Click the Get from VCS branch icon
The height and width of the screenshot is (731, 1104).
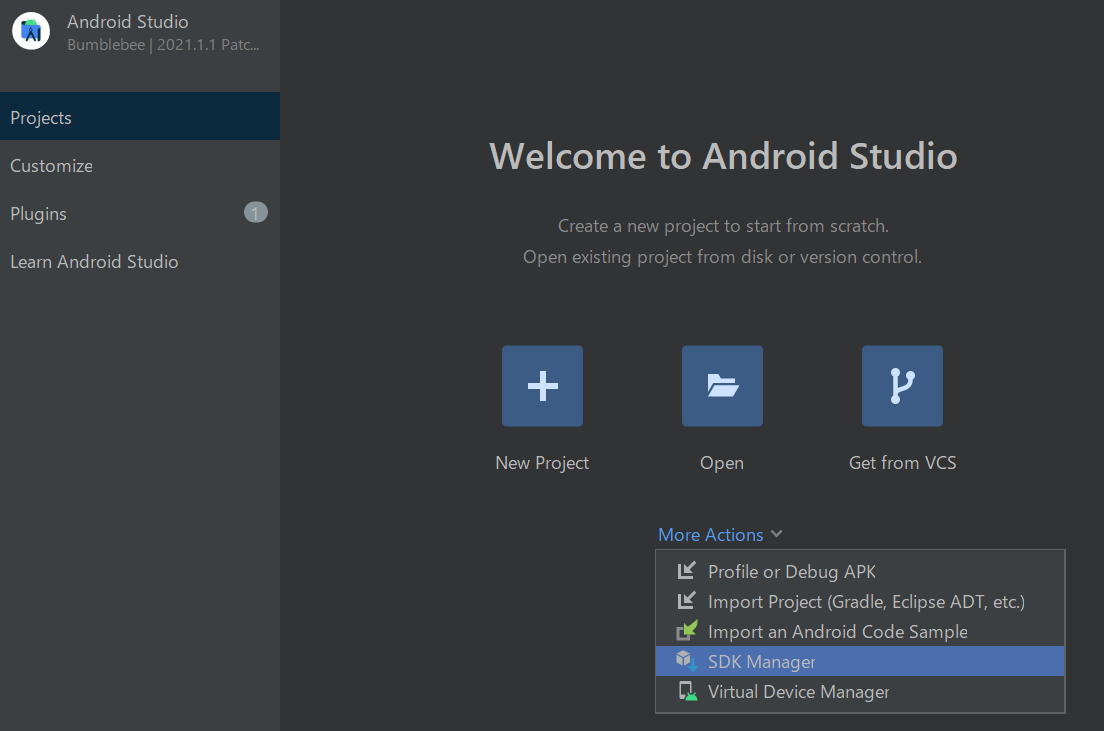tap(902, 385)
